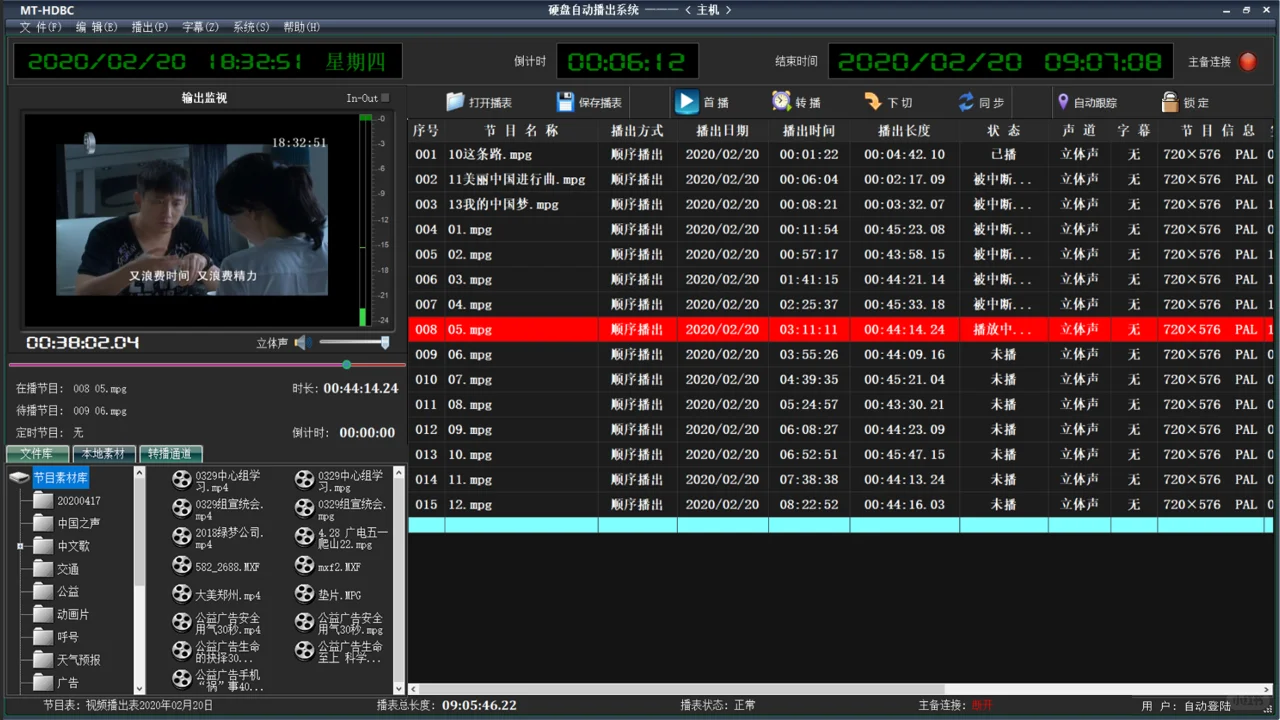Open the 编辑 menu
1280x720 pixels.
click(x=97, y=27)
